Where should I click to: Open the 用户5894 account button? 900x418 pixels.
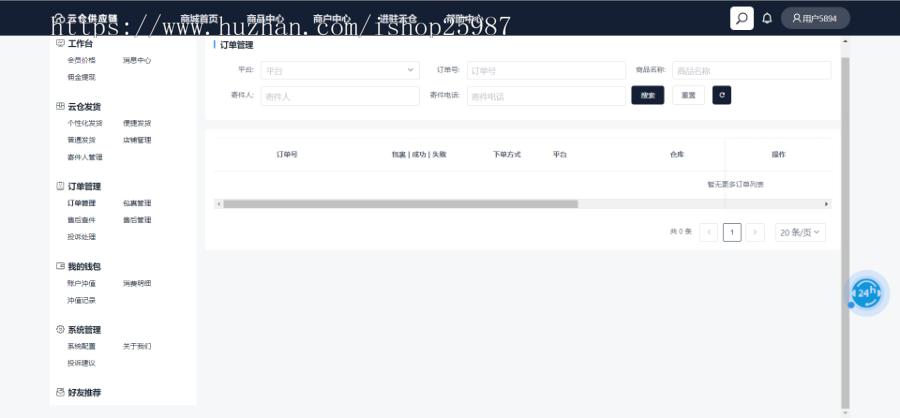pos(815,18)
